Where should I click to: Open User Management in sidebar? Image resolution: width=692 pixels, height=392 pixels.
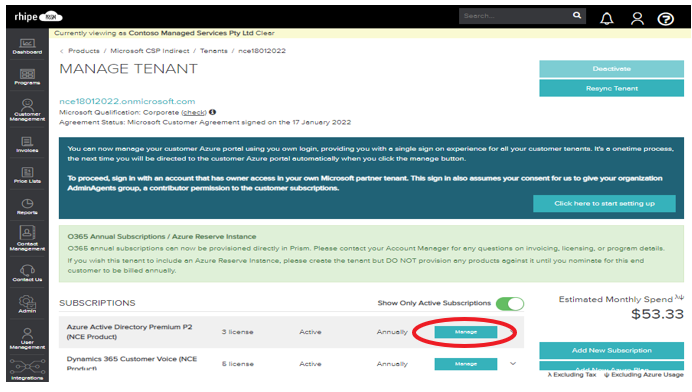point(27,339)
